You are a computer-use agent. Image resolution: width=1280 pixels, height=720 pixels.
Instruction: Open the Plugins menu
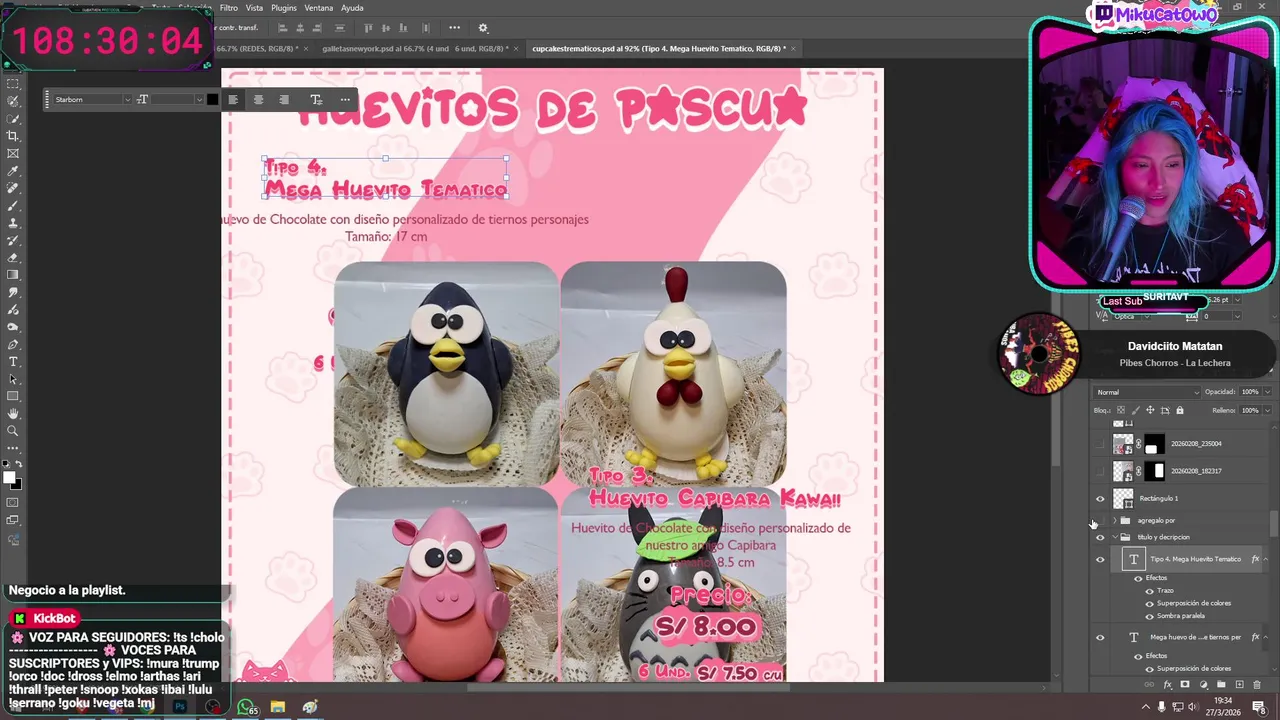(284, 8)
